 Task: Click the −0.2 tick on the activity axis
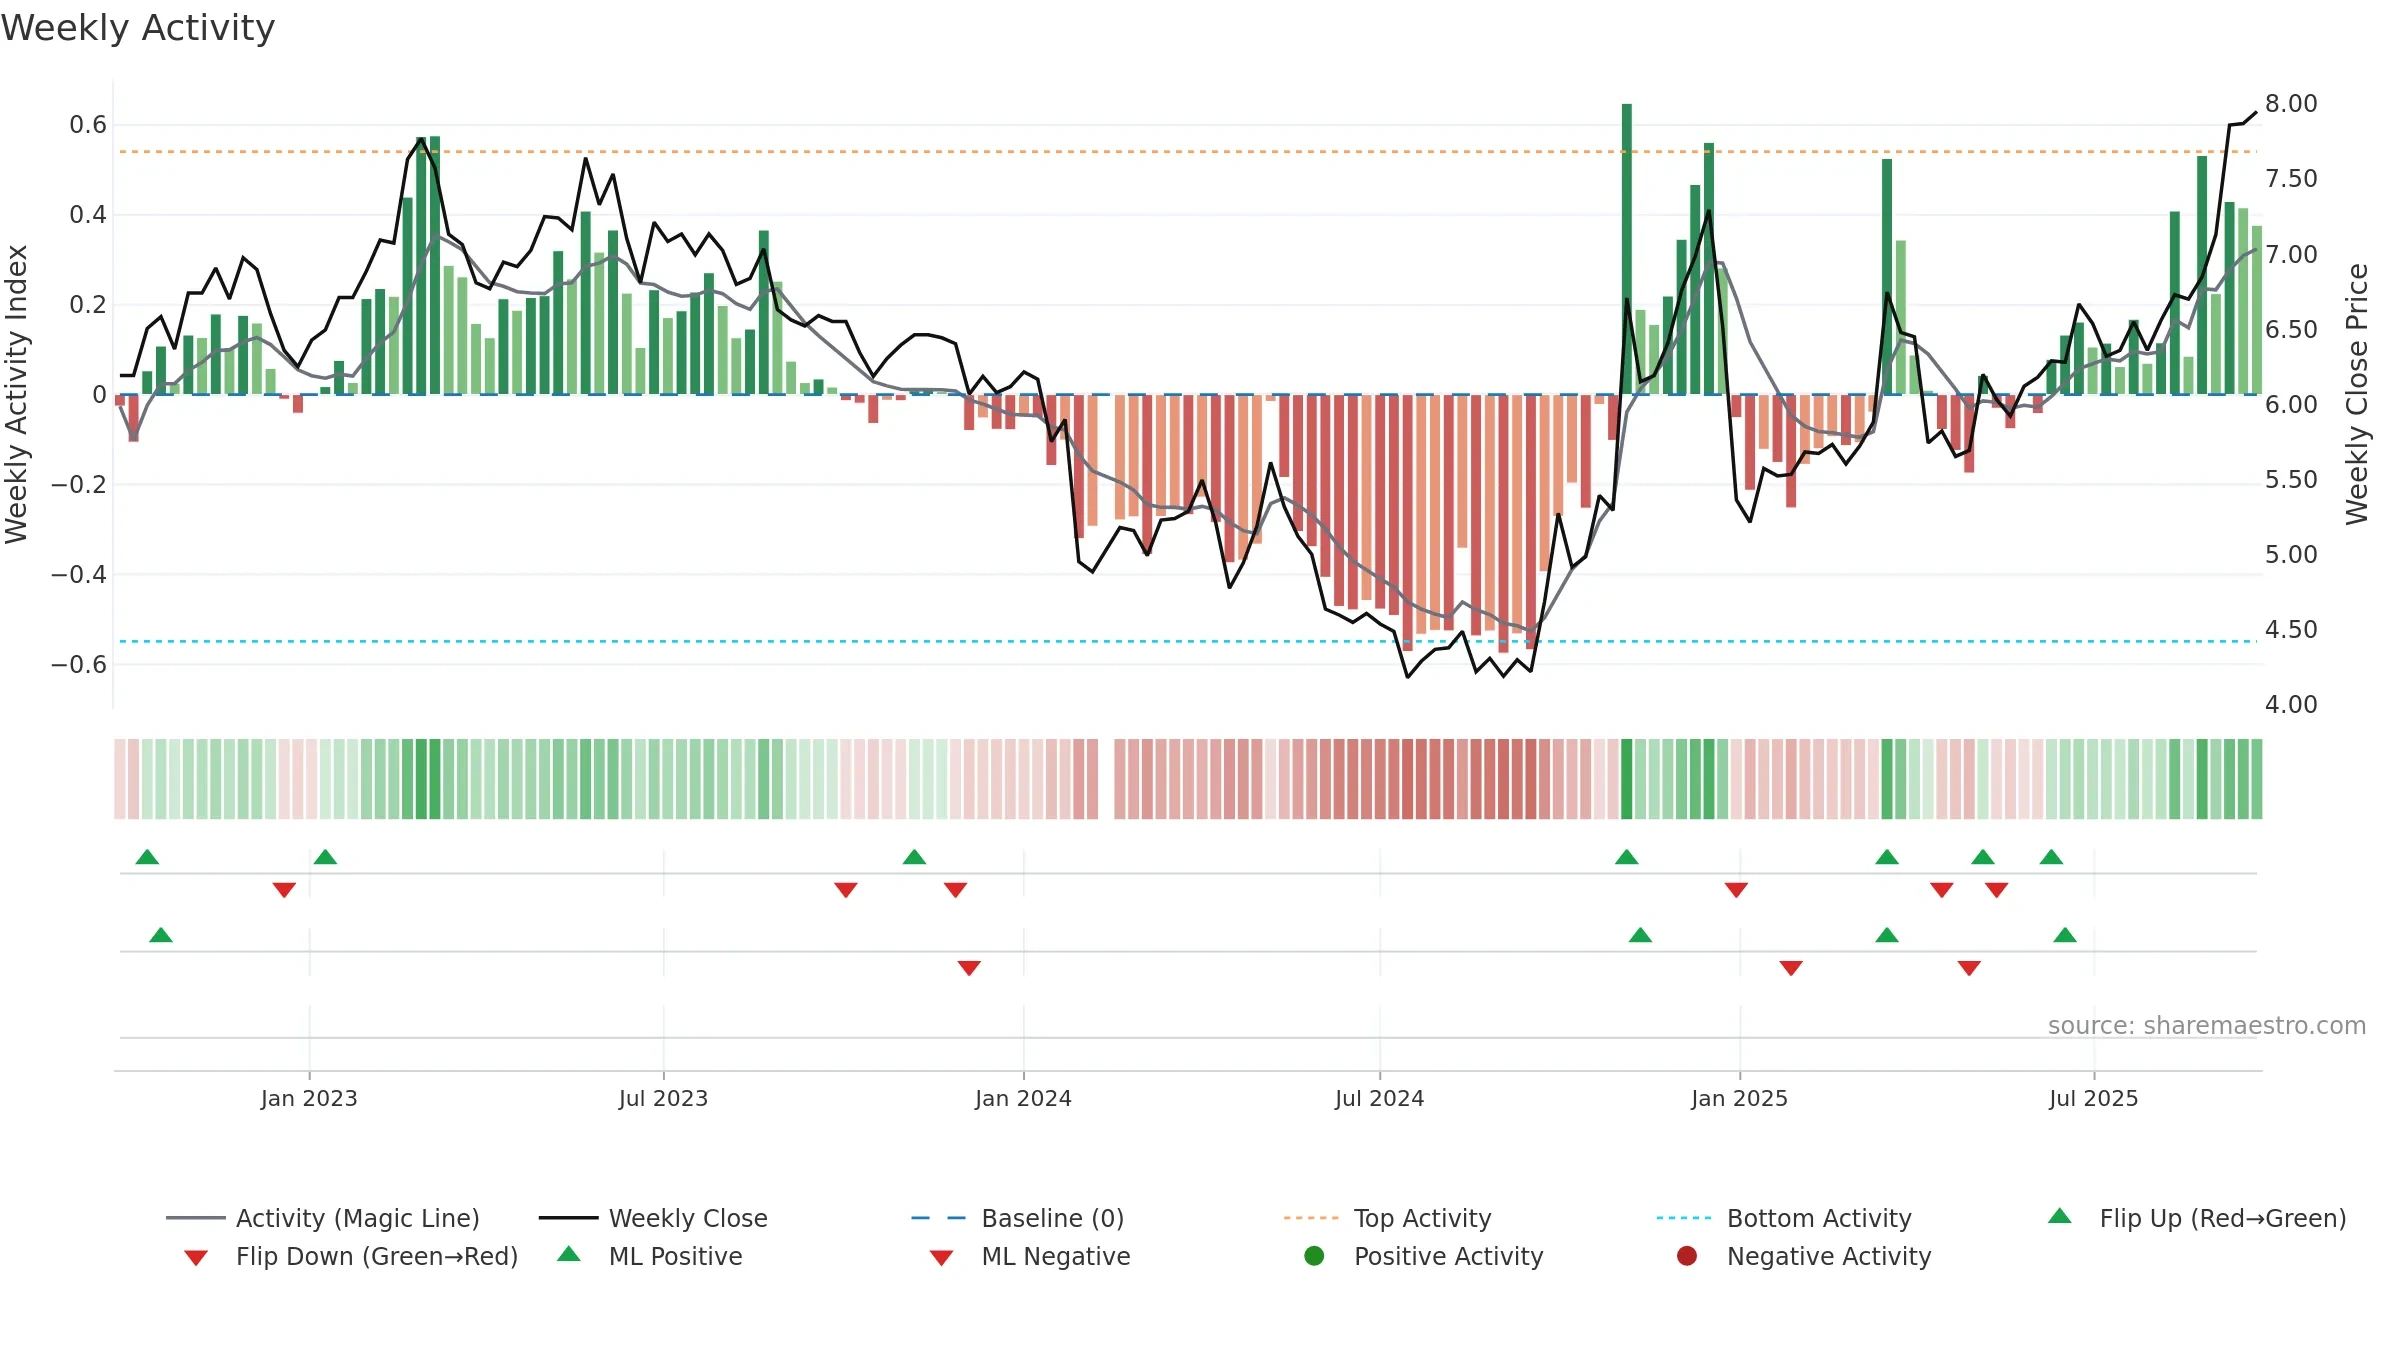point(79,485)
